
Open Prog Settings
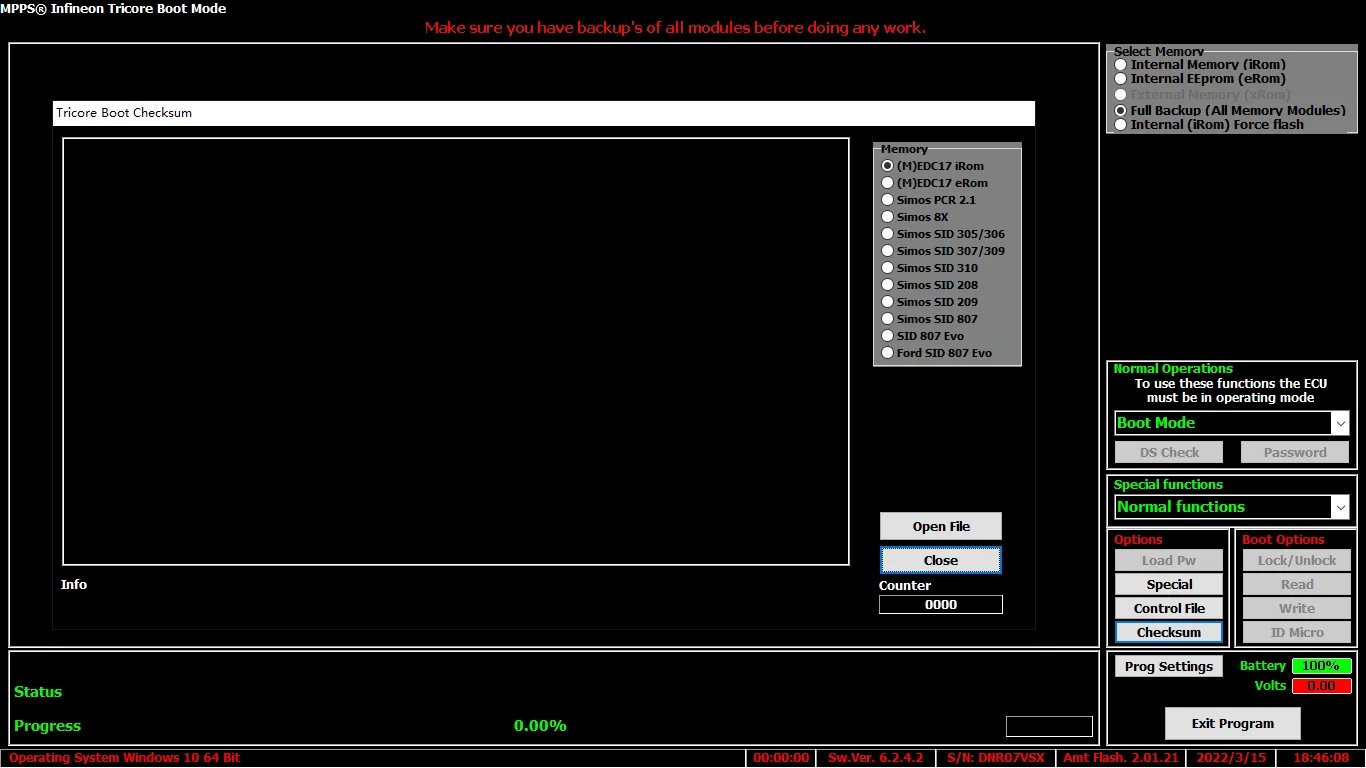(1168, 667)
